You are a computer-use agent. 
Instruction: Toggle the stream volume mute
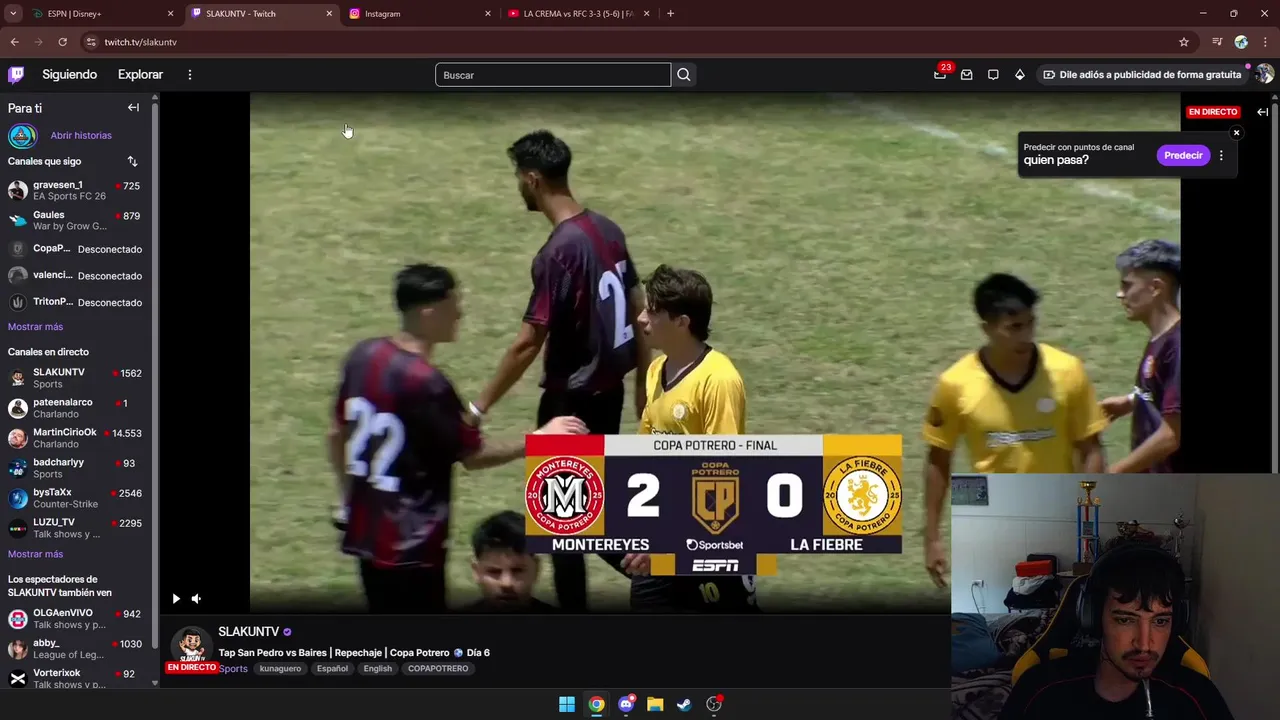click(x=196, y=599)
